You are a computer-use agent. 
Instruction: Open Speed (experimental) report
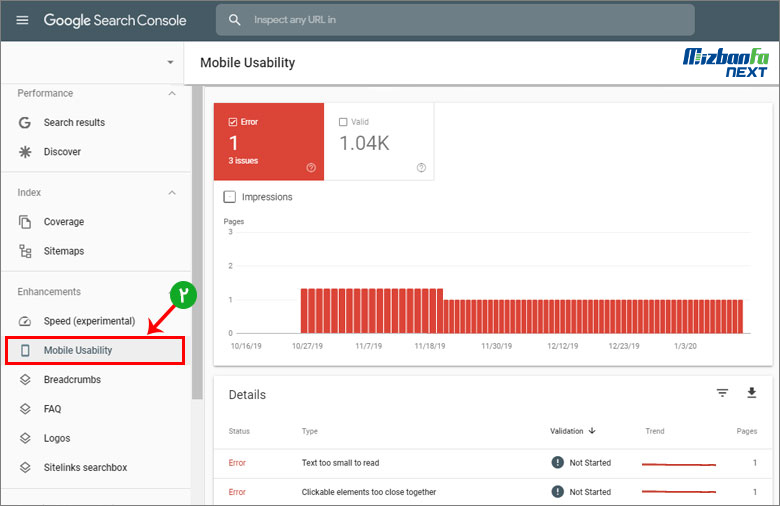click(x=89, y=321)
